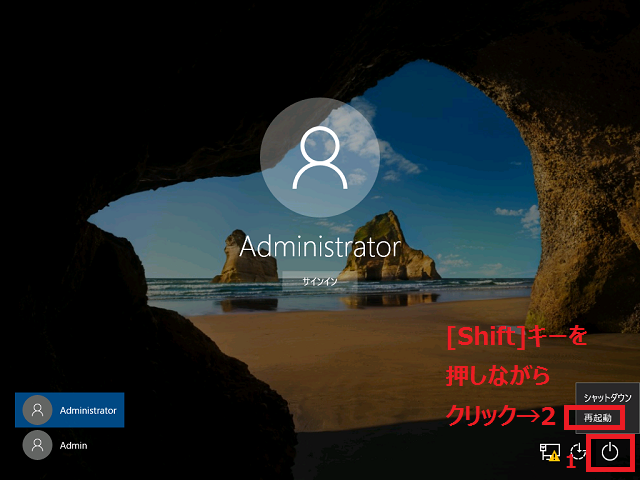
Task: Choose 再起動 from power menu
Action: coord(598,418)
